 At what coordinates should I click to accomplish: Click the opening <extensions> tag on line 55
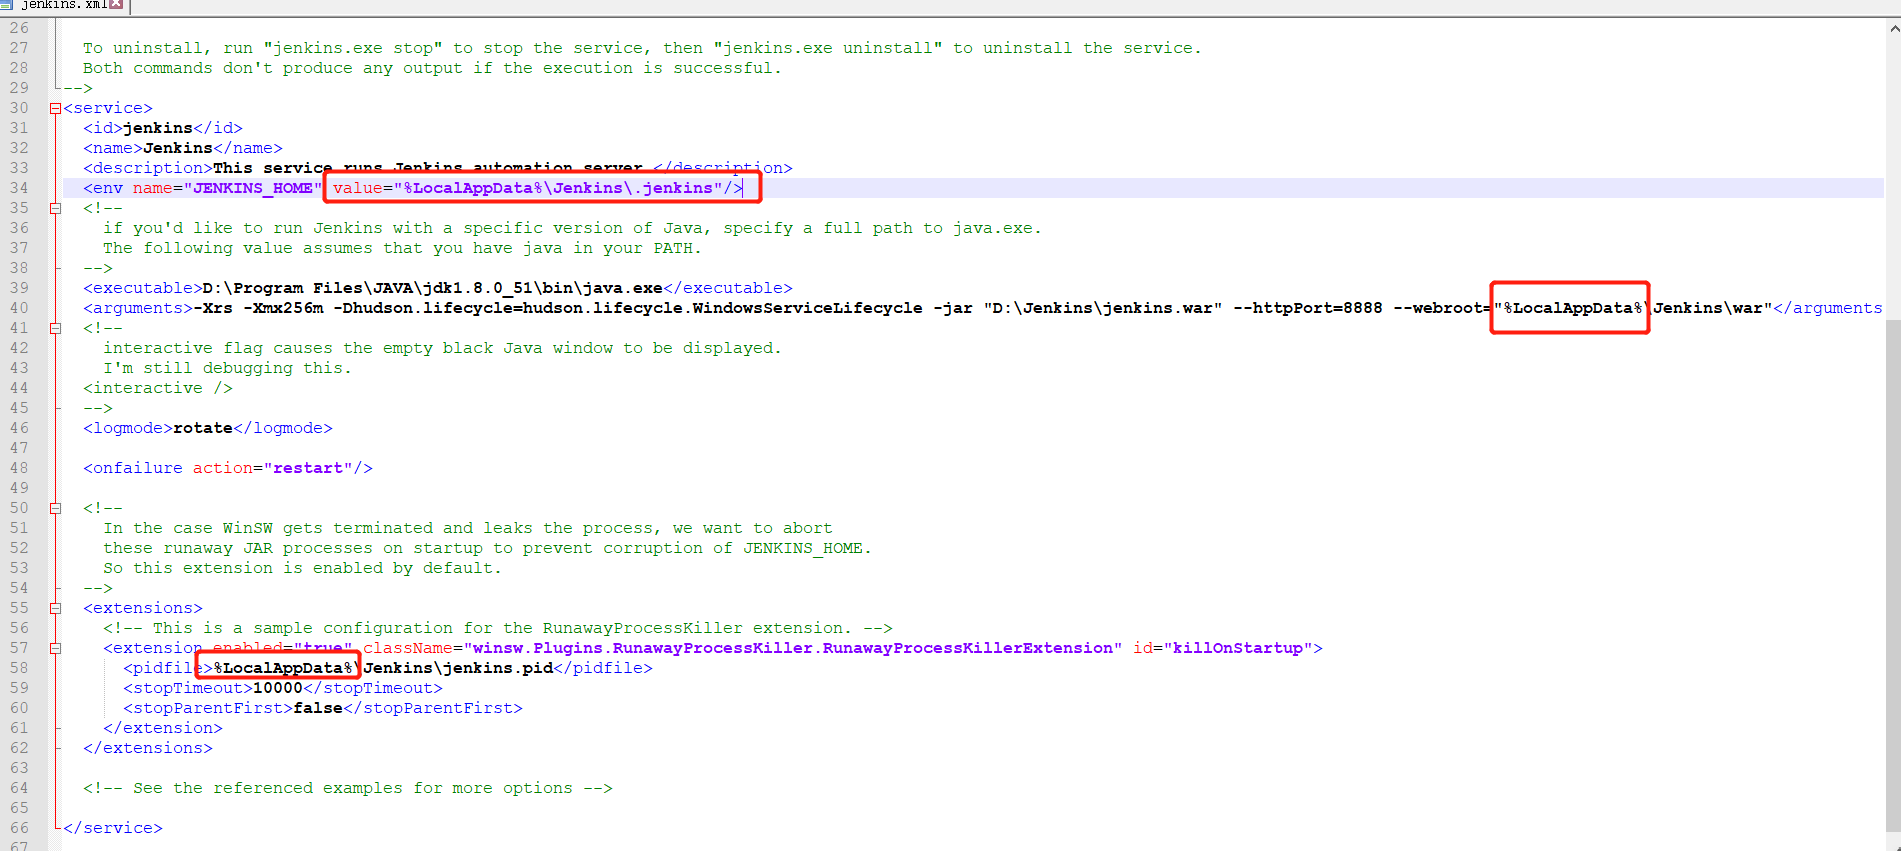[143, 608]
